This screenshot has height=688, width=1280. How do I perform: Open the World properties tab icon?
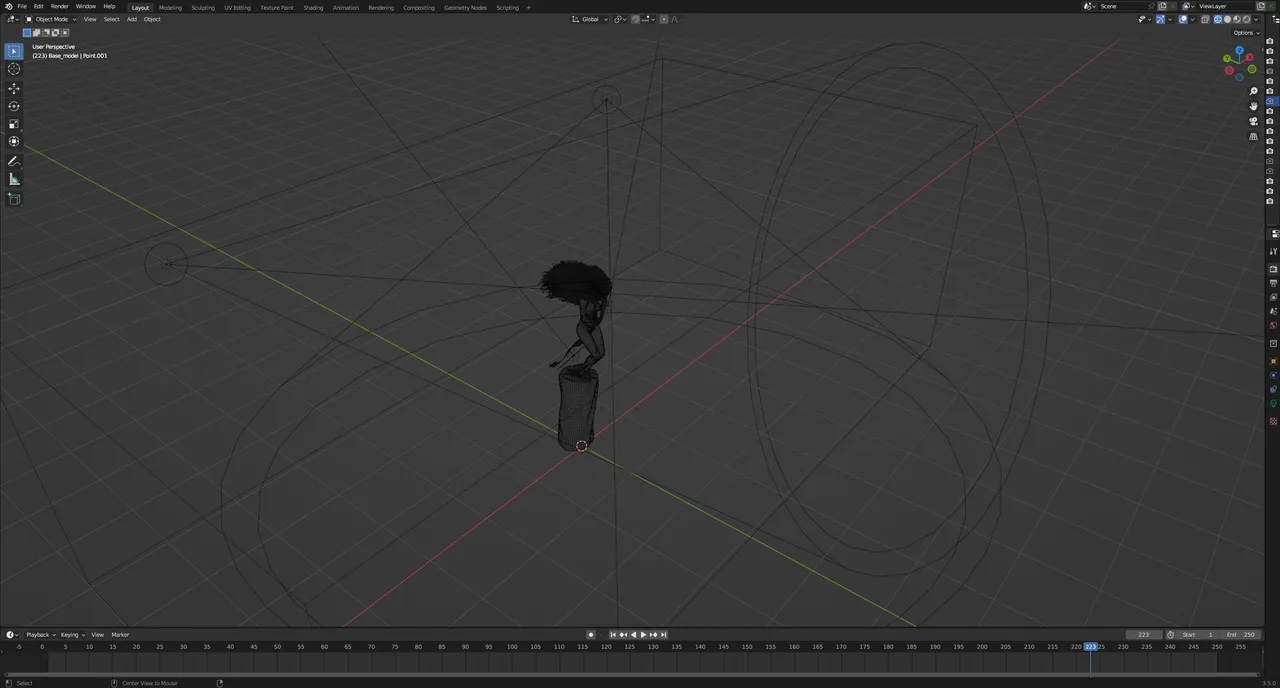[1273, 325]
